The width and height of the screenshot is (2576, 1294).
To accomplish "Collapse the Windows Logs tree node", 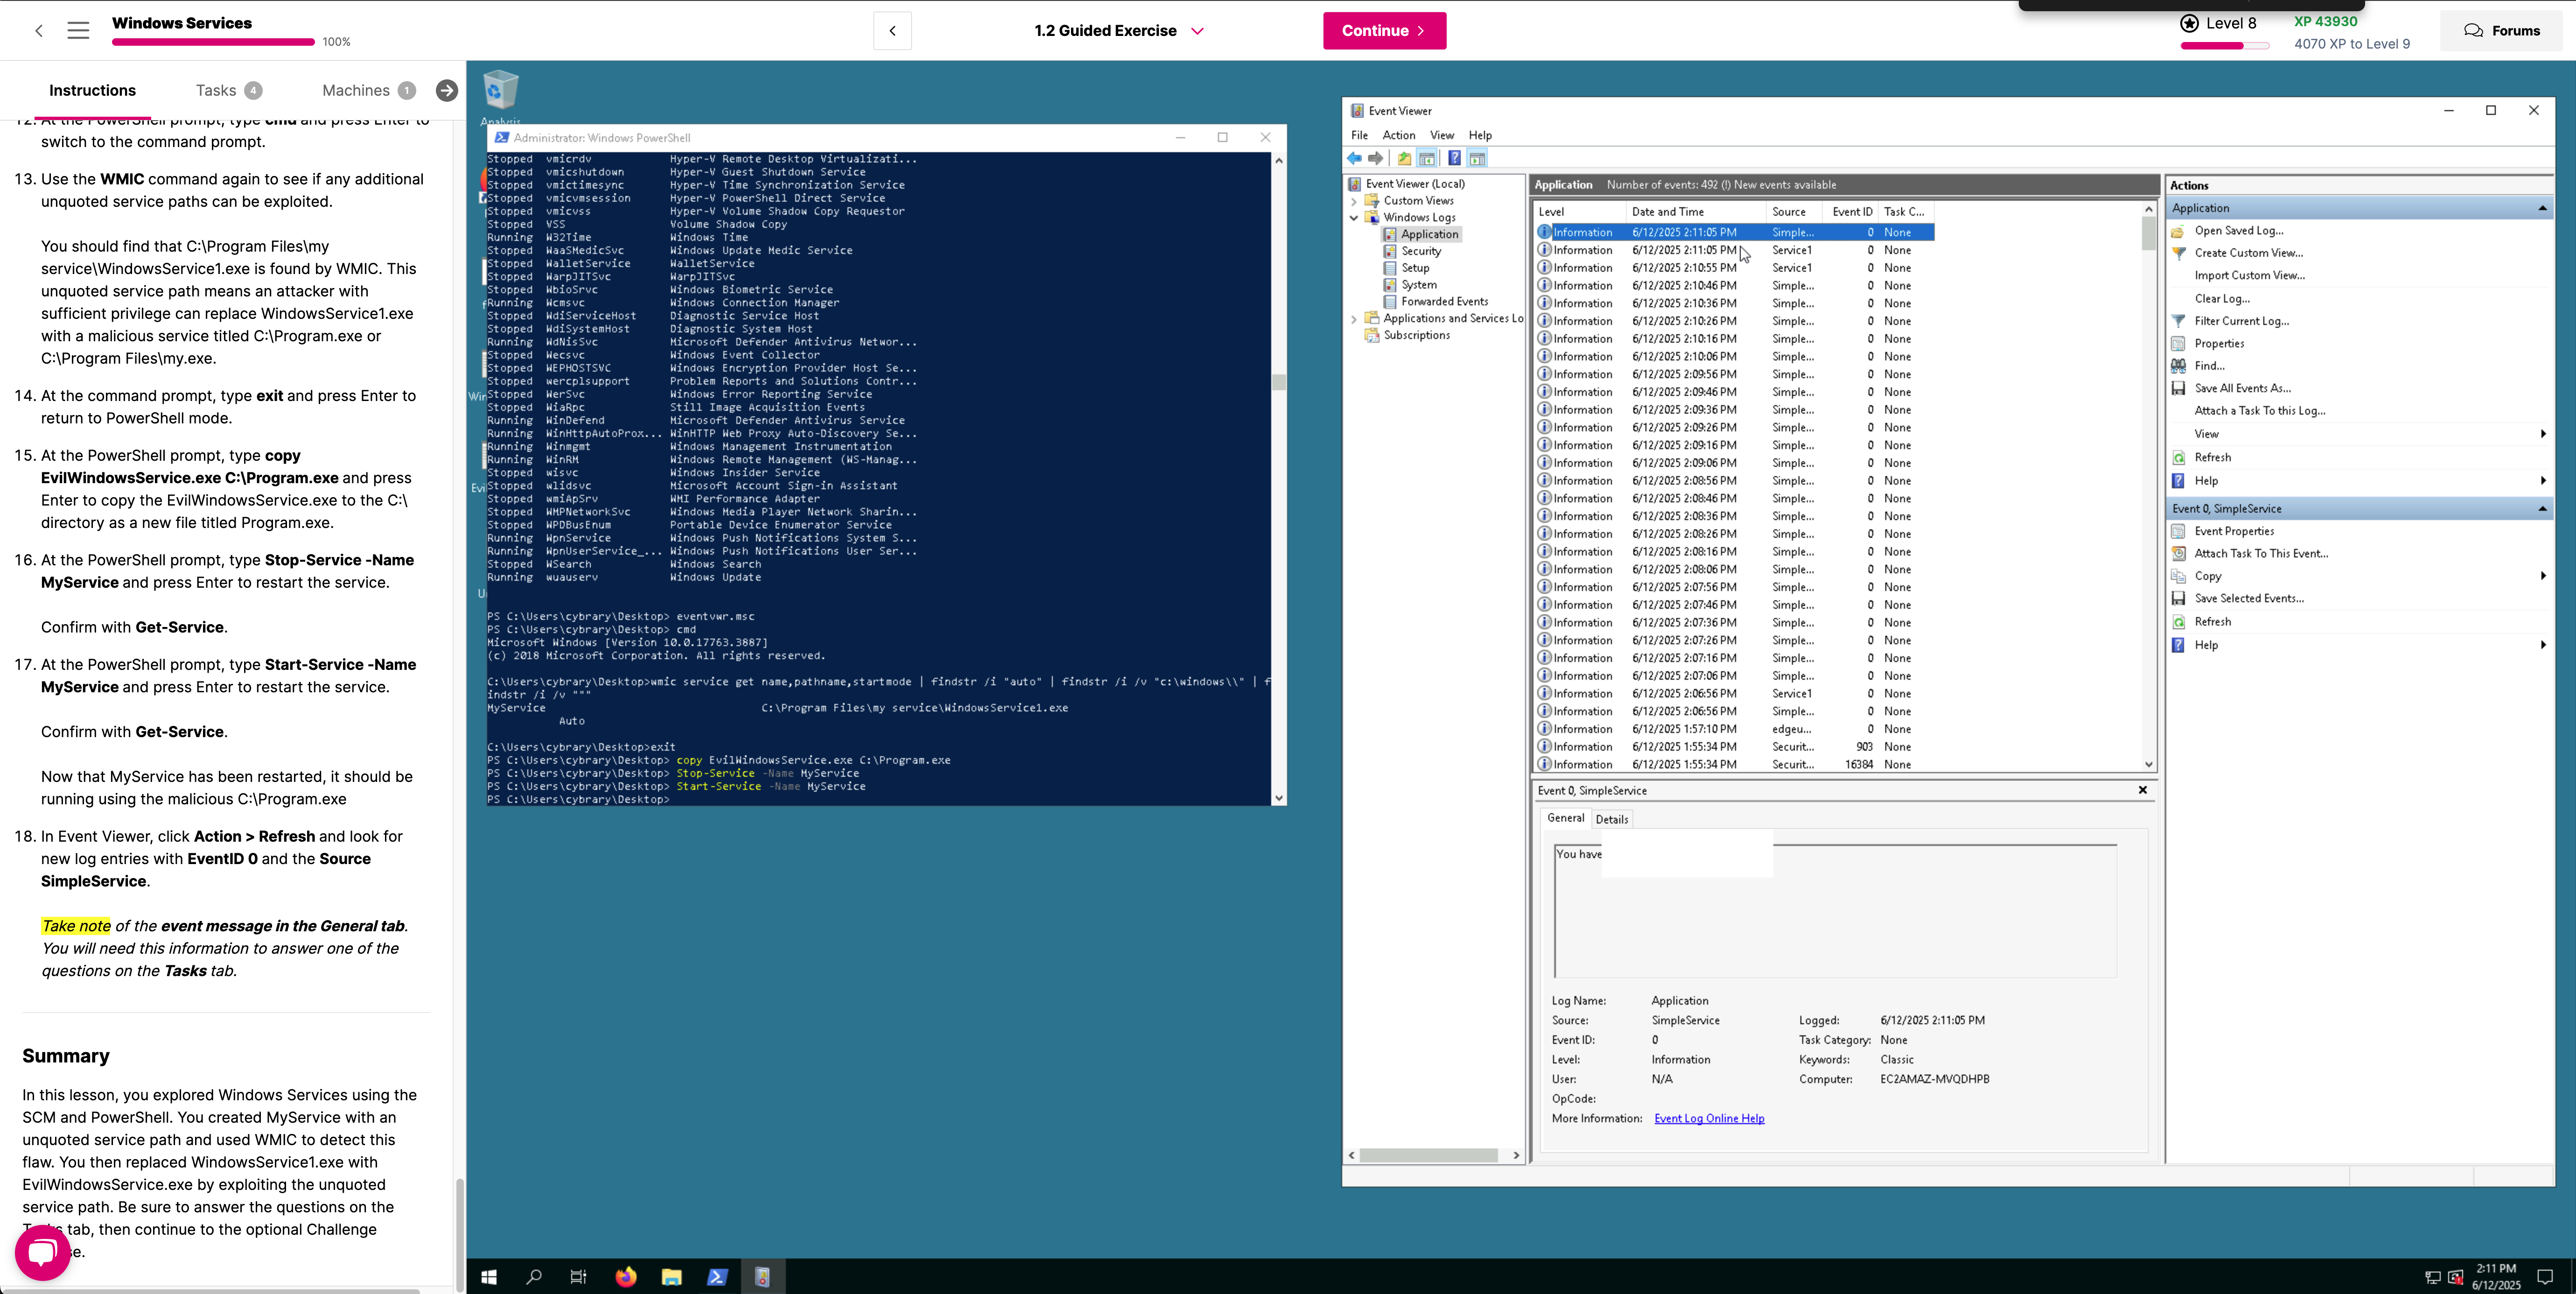I will point(1354,218).
